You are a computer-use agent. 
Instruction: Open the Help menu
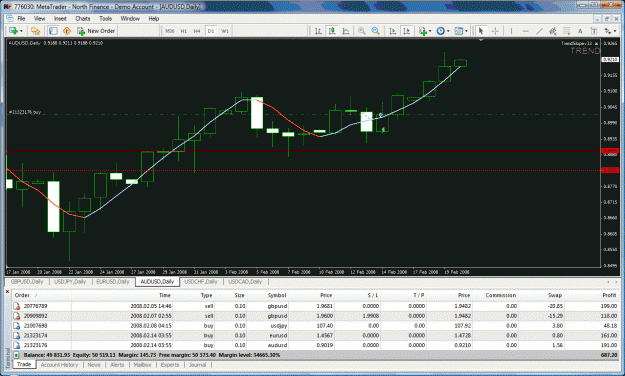(x=153, y=18)
